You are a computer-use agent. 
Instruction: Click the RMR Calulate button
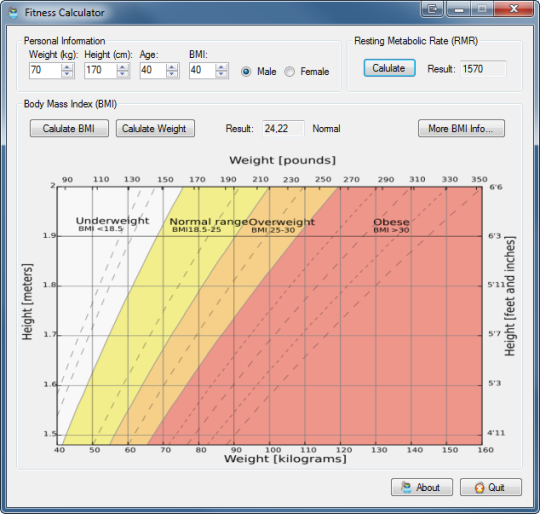coord(390,68)
